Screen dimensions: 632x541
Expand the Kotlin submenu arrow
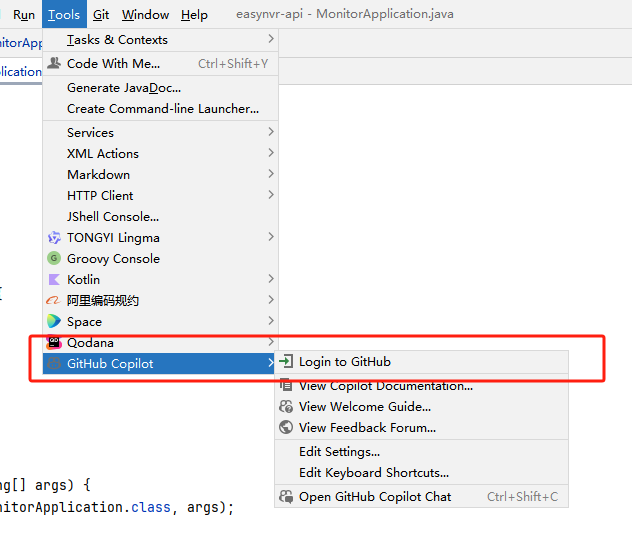(x=271, y=279)
